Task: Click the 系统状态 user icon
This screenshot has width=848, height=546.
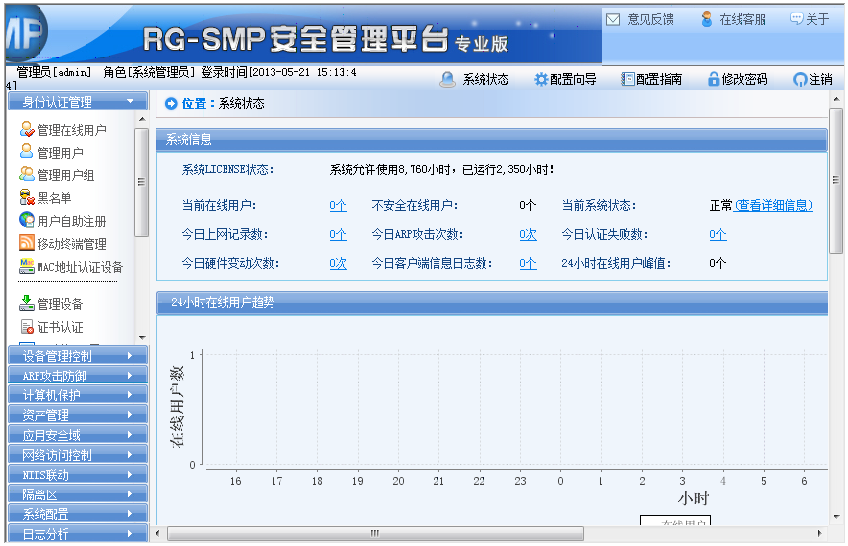Action: pyautogui.click(x=447, y=79)
